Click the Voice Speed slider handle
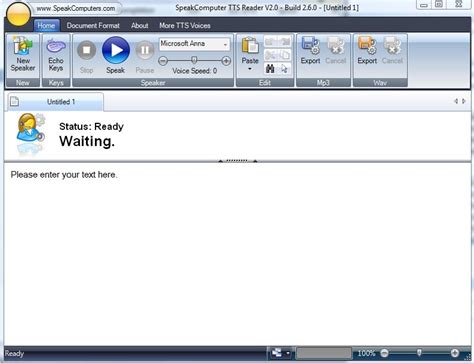The image size is (474, 363). 194,60
